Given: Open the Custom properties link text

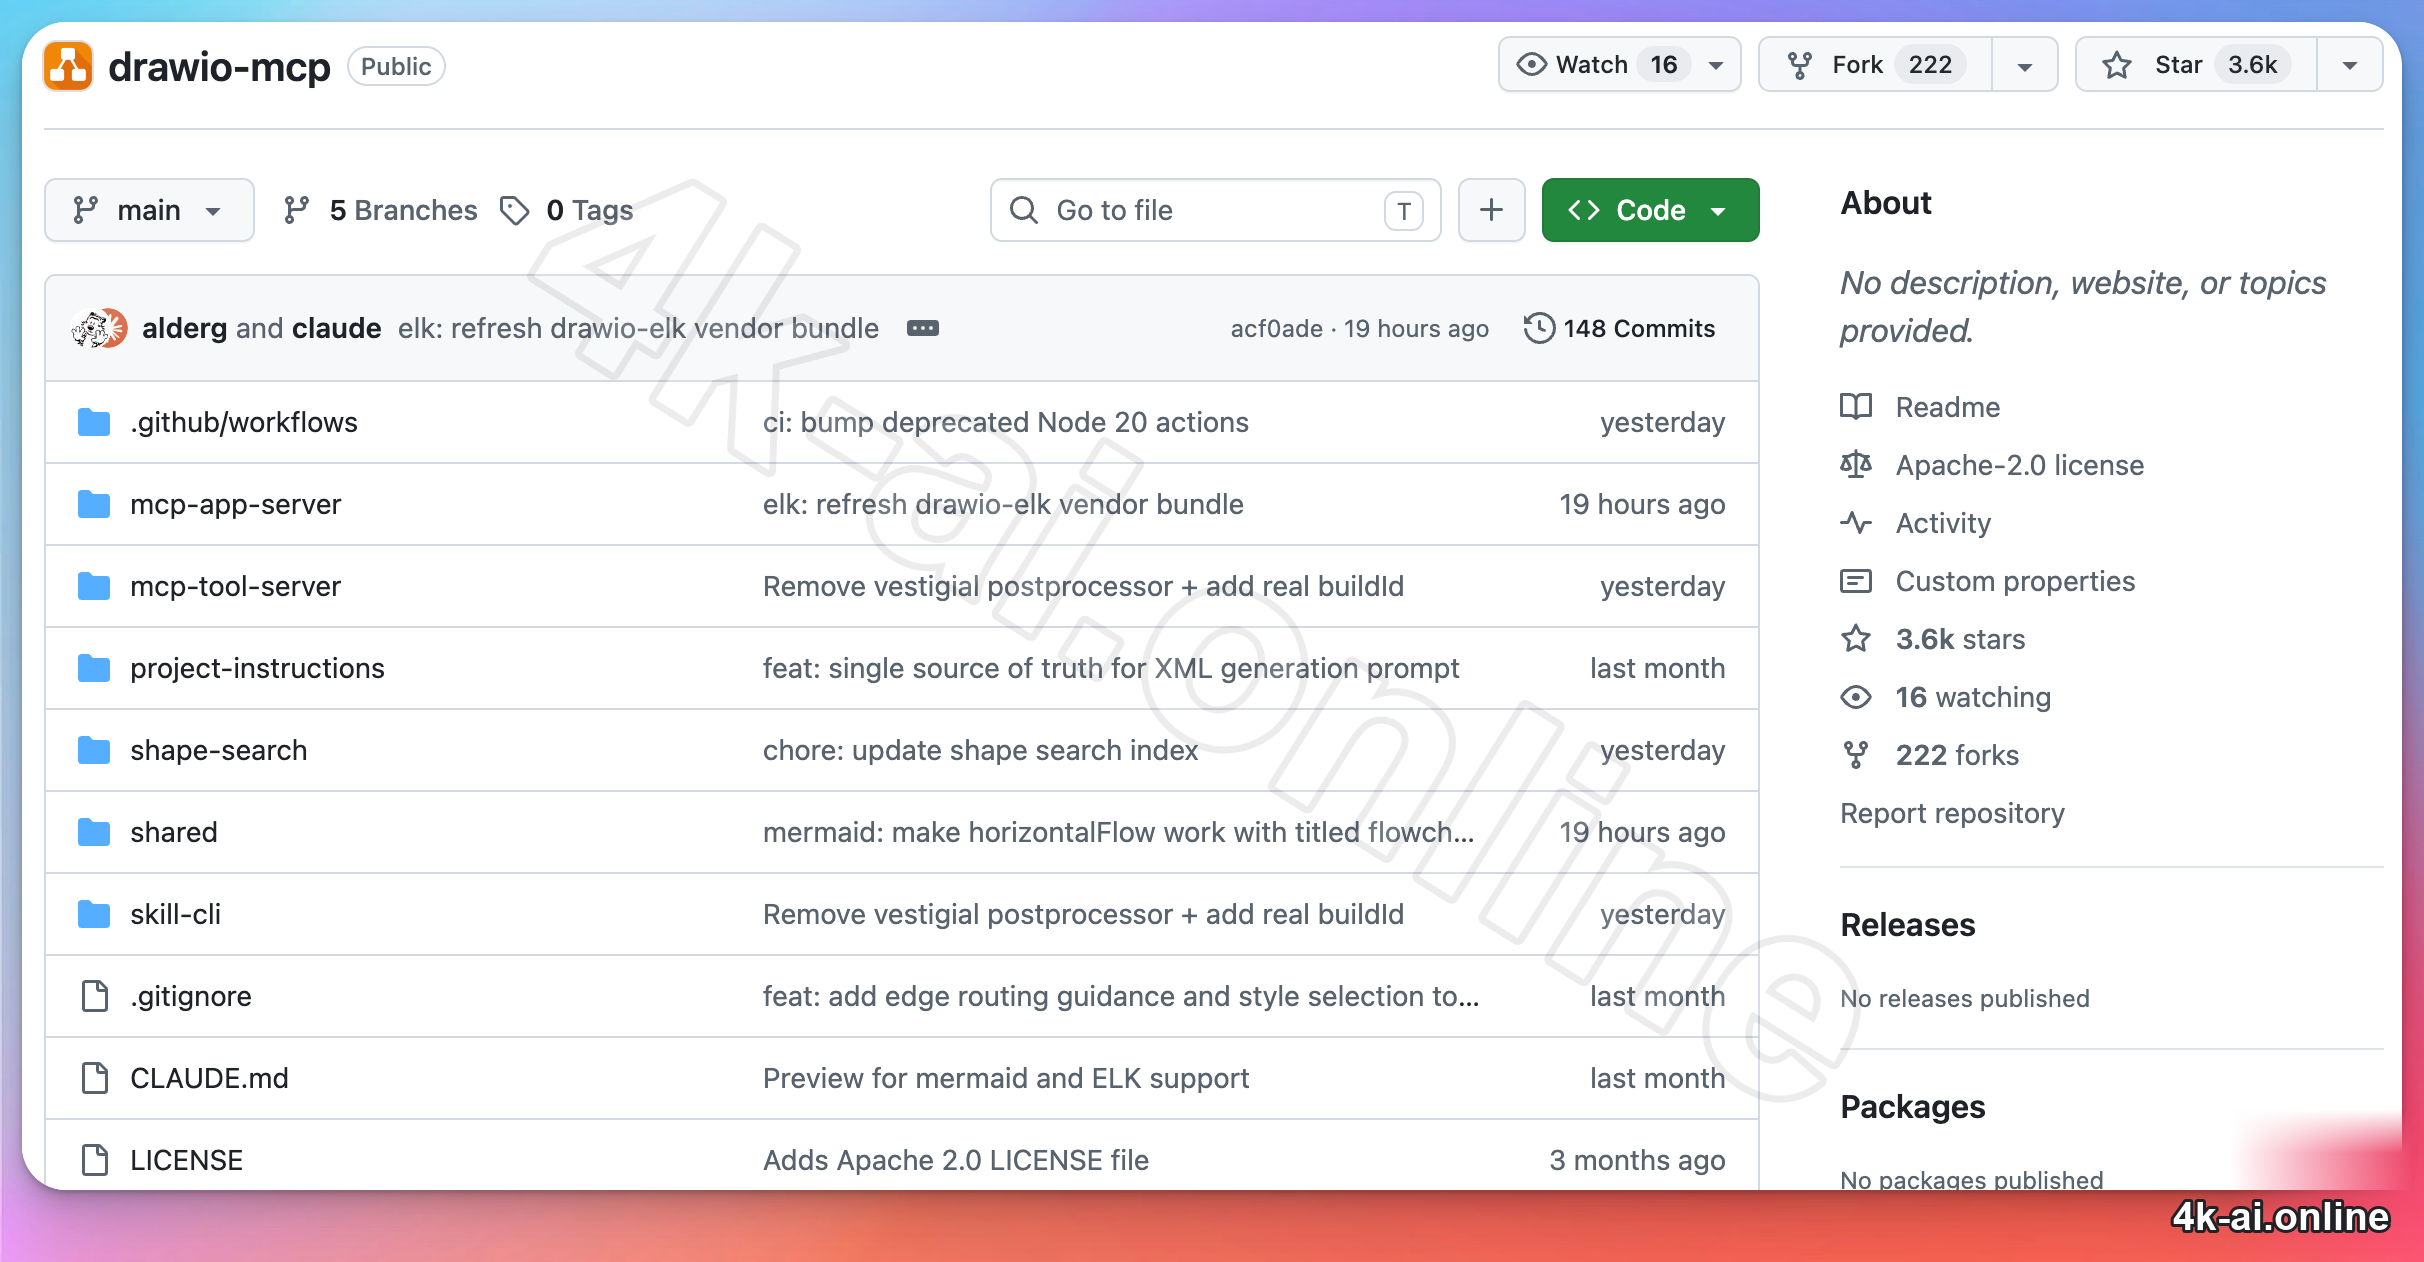Looking at the screenshot, I should [x=2015, y=581].
